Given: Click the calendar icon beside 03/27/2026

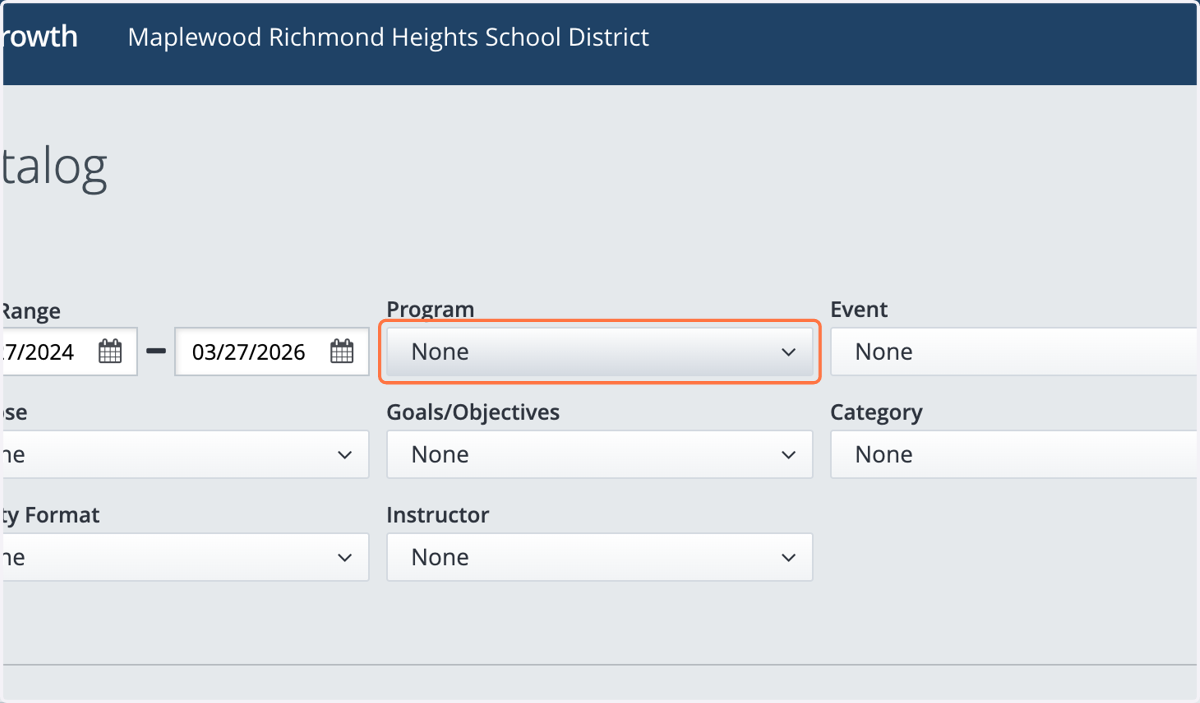Looking at the screenshot, I should [342, 352].
